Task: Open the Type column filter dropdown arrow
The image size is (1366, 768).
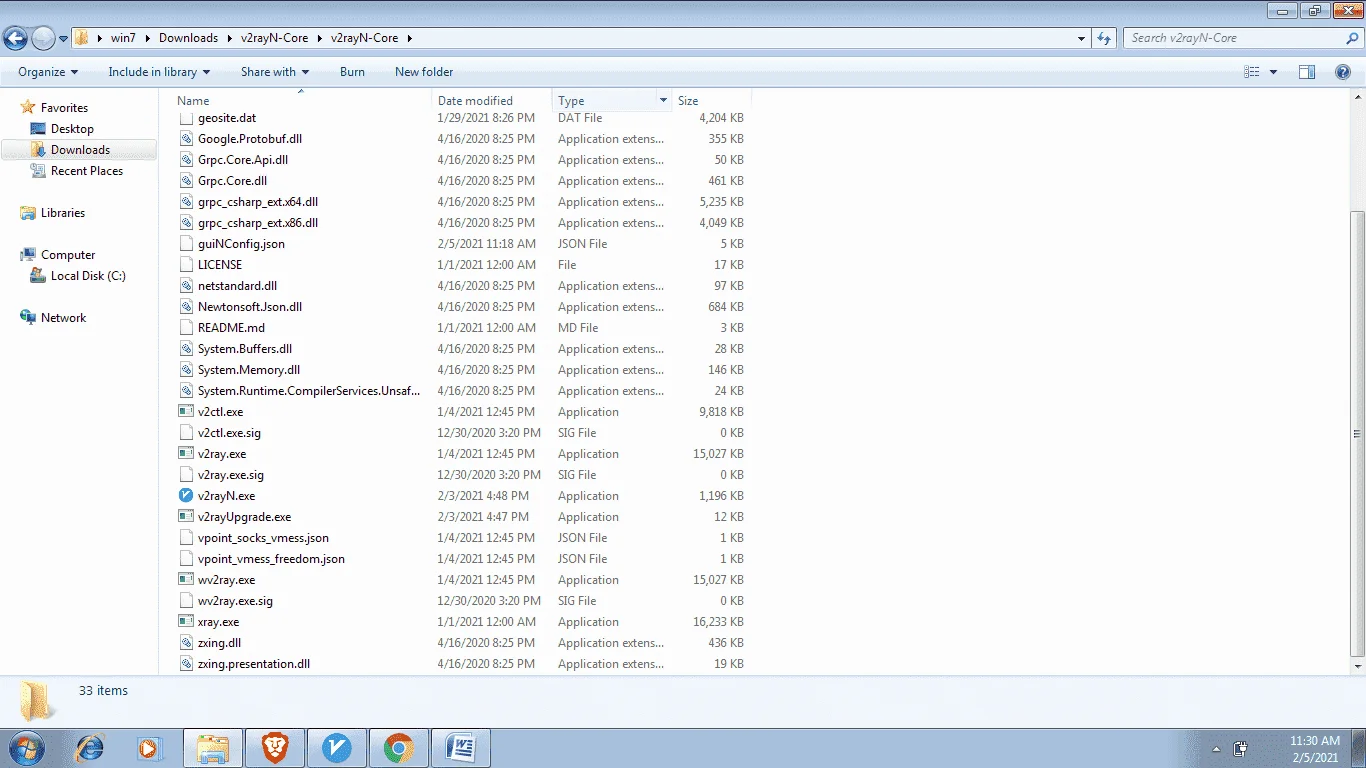Action: (662, 101)
